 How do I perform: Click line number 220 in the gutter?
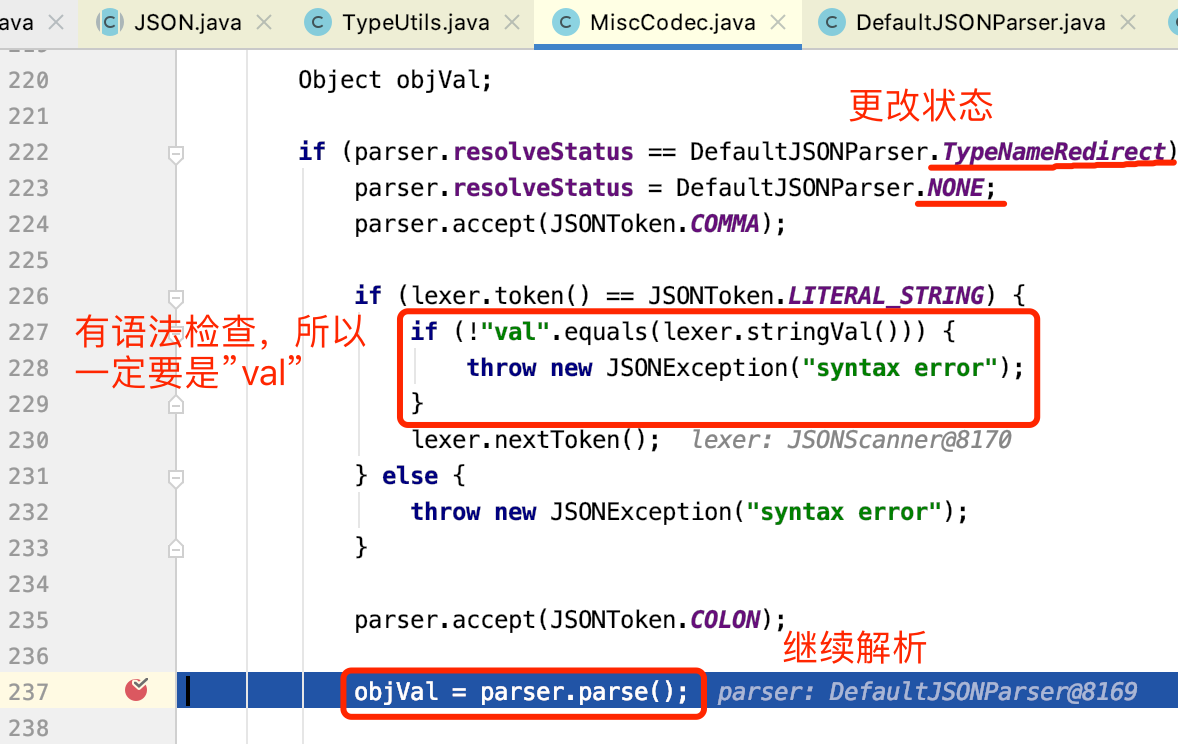click(29, 80)
